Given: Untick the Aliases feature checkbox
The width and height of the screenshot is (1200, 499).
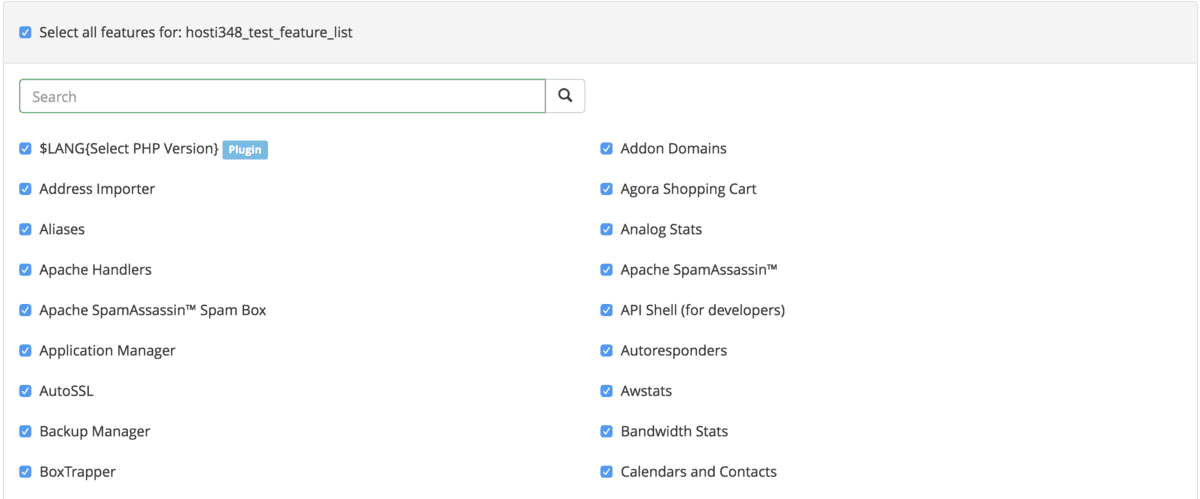Looking at the screenshot, I should click(x=26, y=229).
